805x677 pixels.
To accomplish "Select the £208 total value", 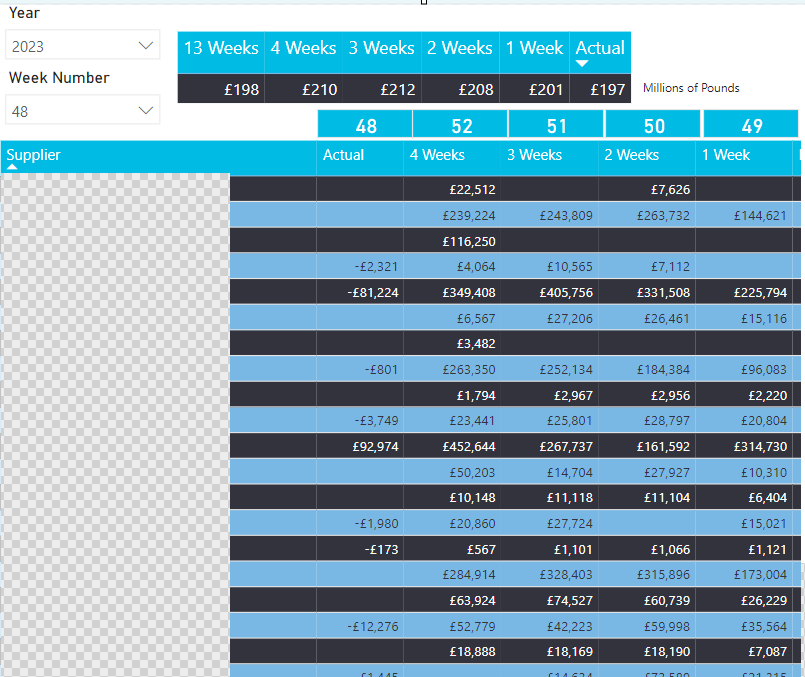I will (x=476, y=90).
